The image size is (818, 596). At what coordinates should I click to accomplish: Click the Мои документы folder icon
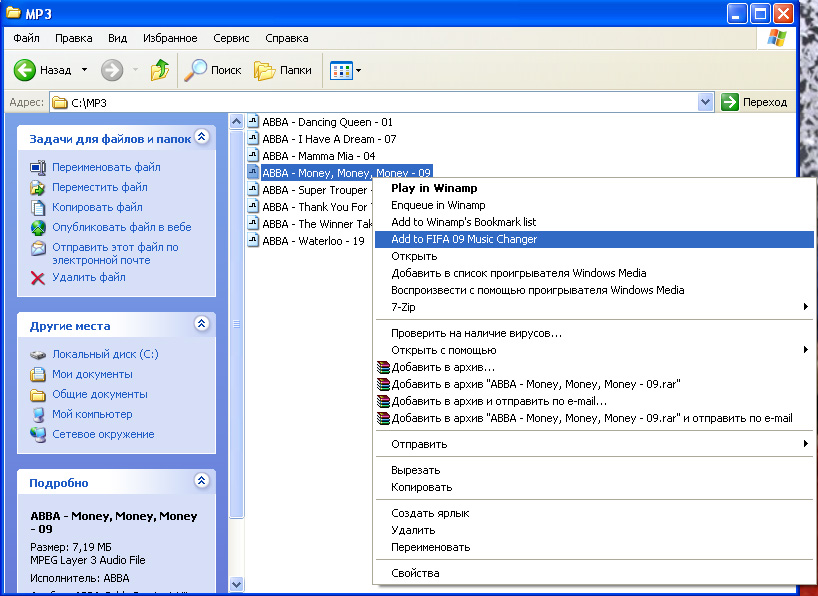(x=38, y=374)
